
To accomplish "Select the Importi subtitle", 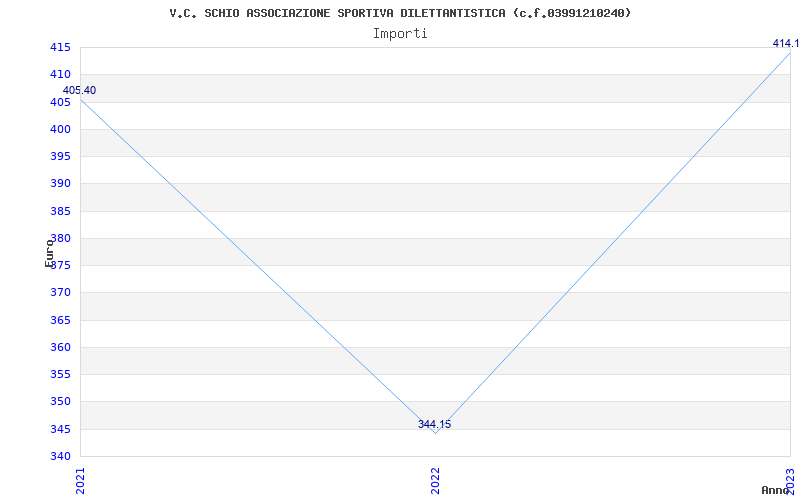I will (400, 34).
